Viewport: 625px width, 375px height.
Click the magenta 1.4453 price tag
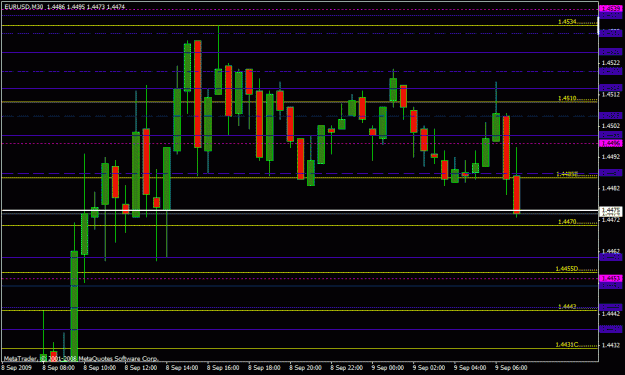point(610,278)
